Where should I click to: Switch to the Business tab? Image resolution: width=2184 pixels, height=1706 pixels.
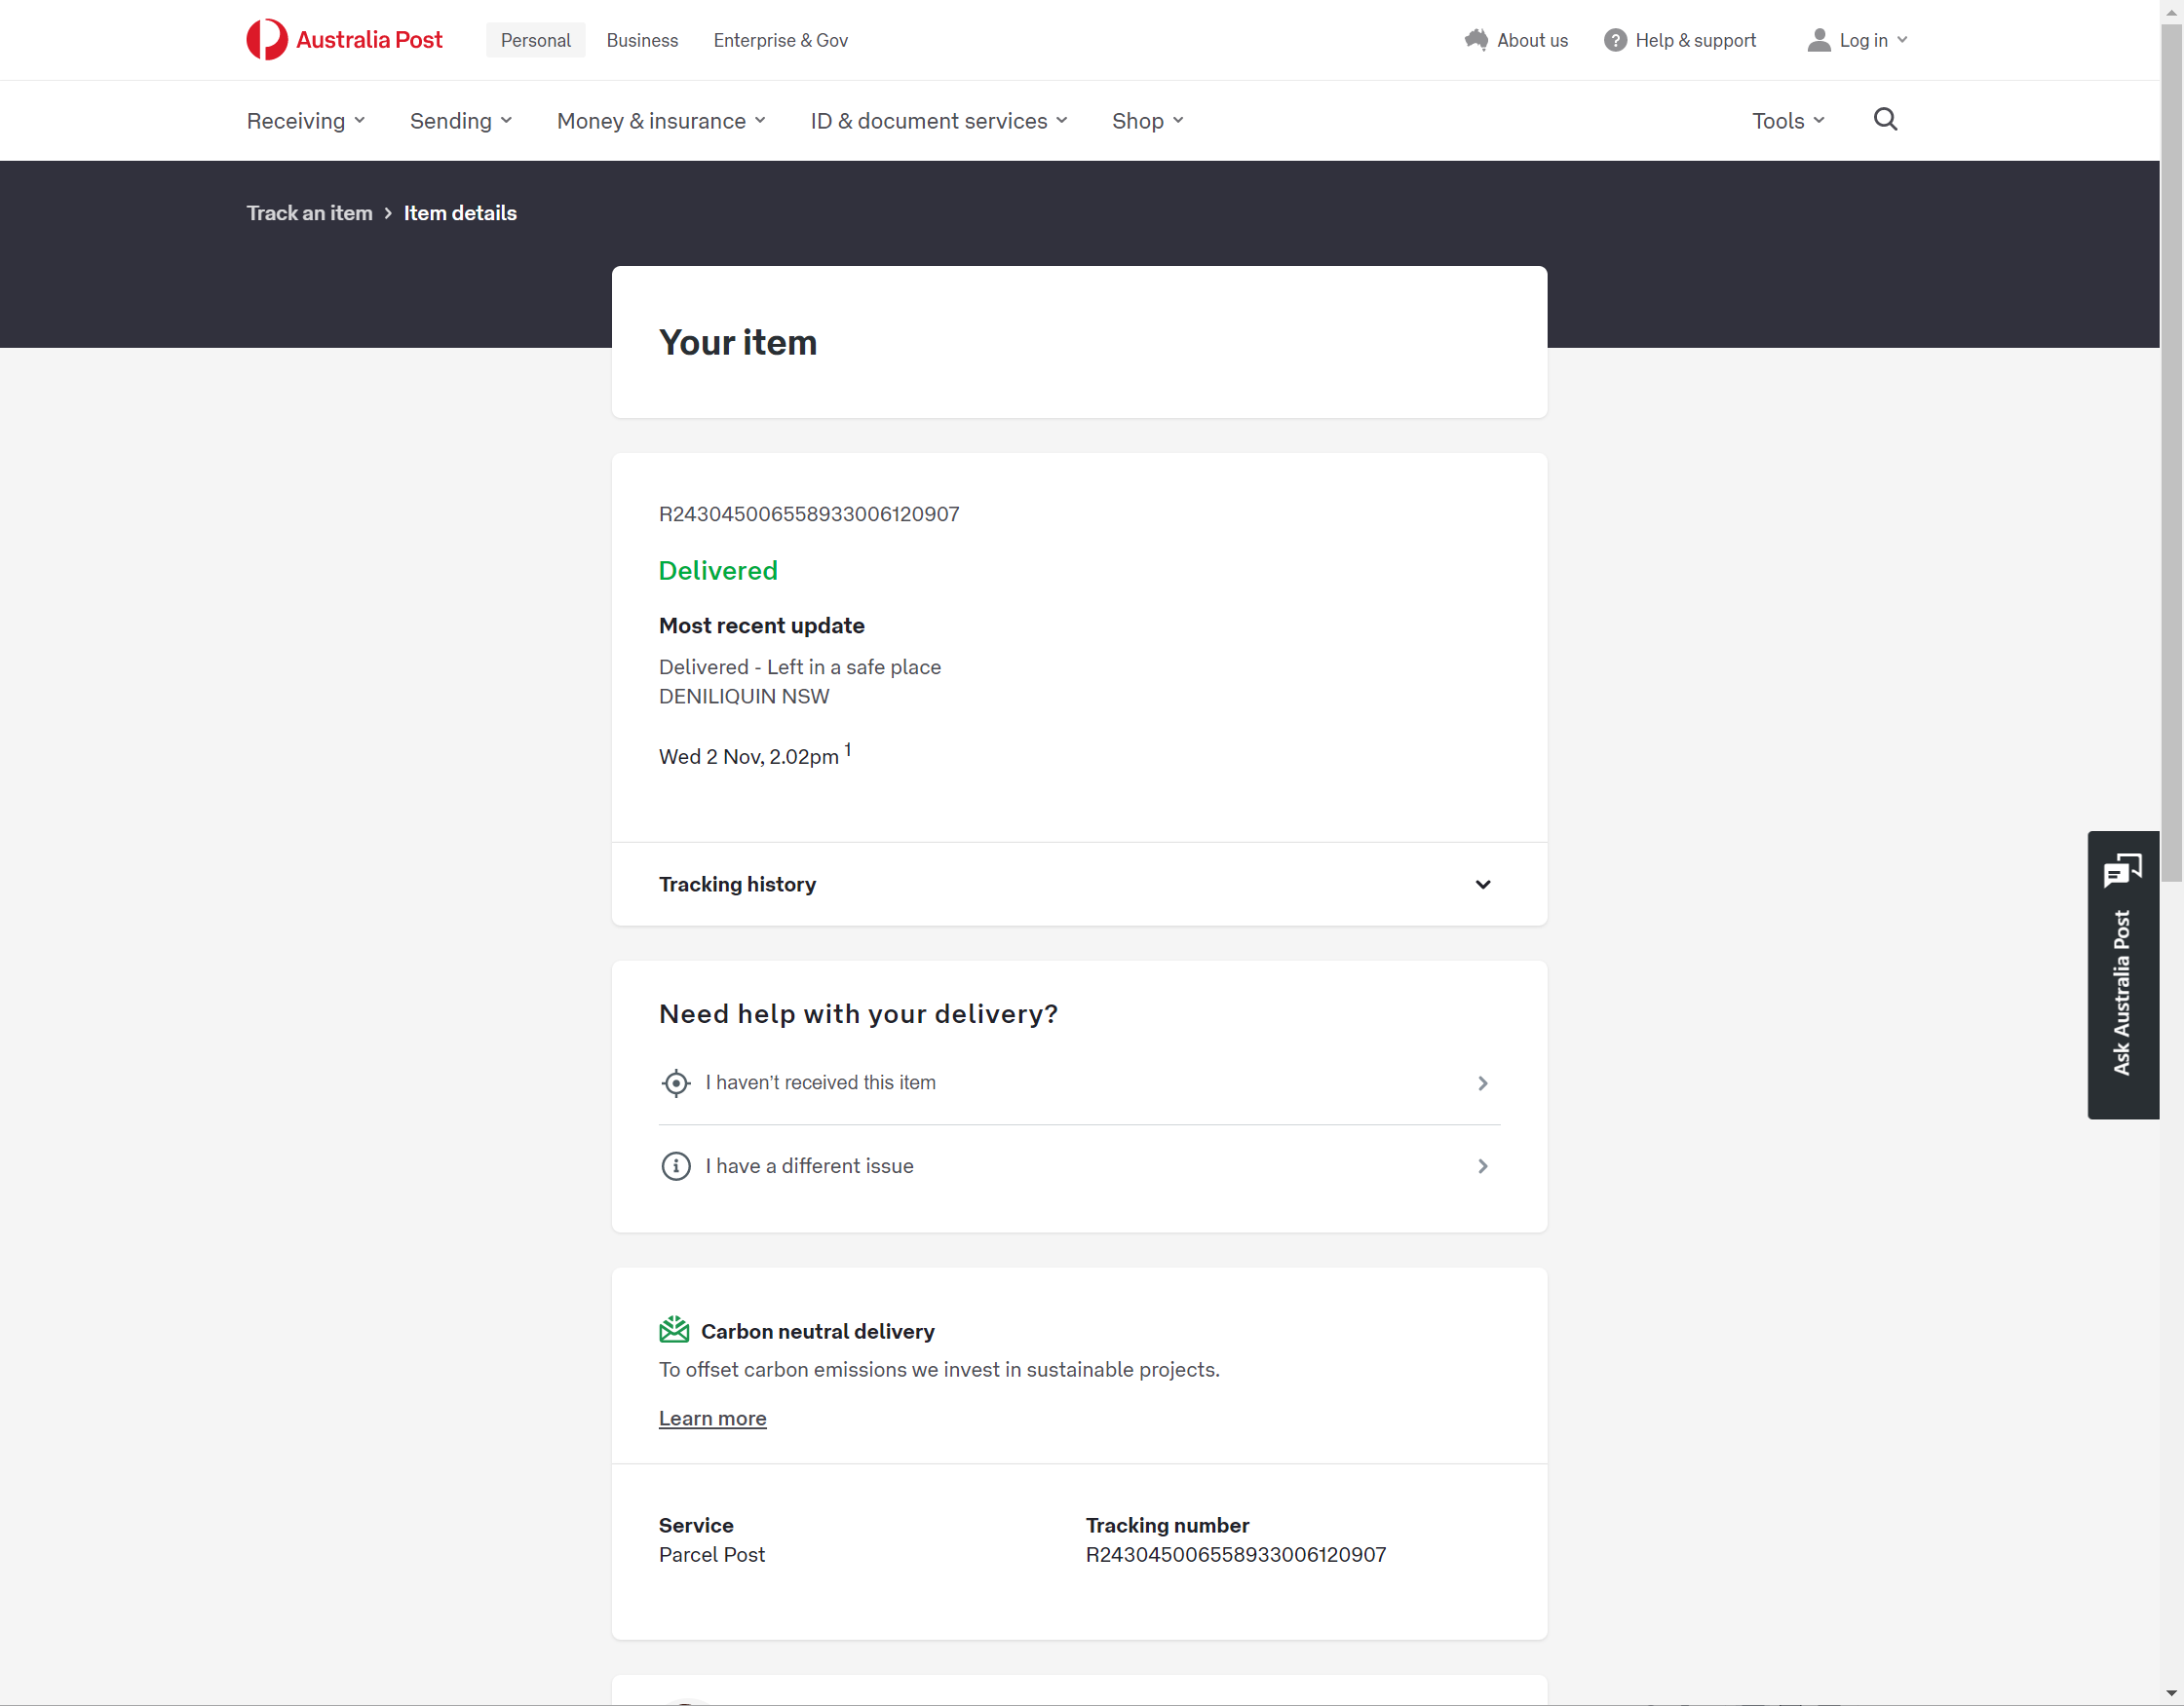(642, 40)
